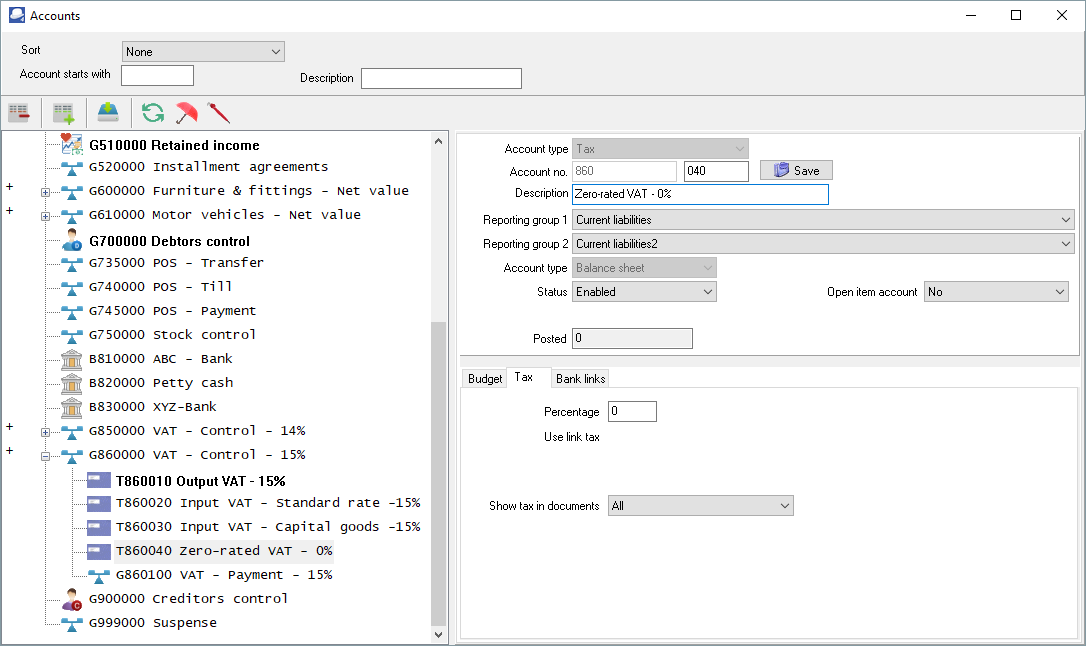Click the T860010 Output VAT tax icon
Viewport: 1086px width, 646px height.
[98, 480]
